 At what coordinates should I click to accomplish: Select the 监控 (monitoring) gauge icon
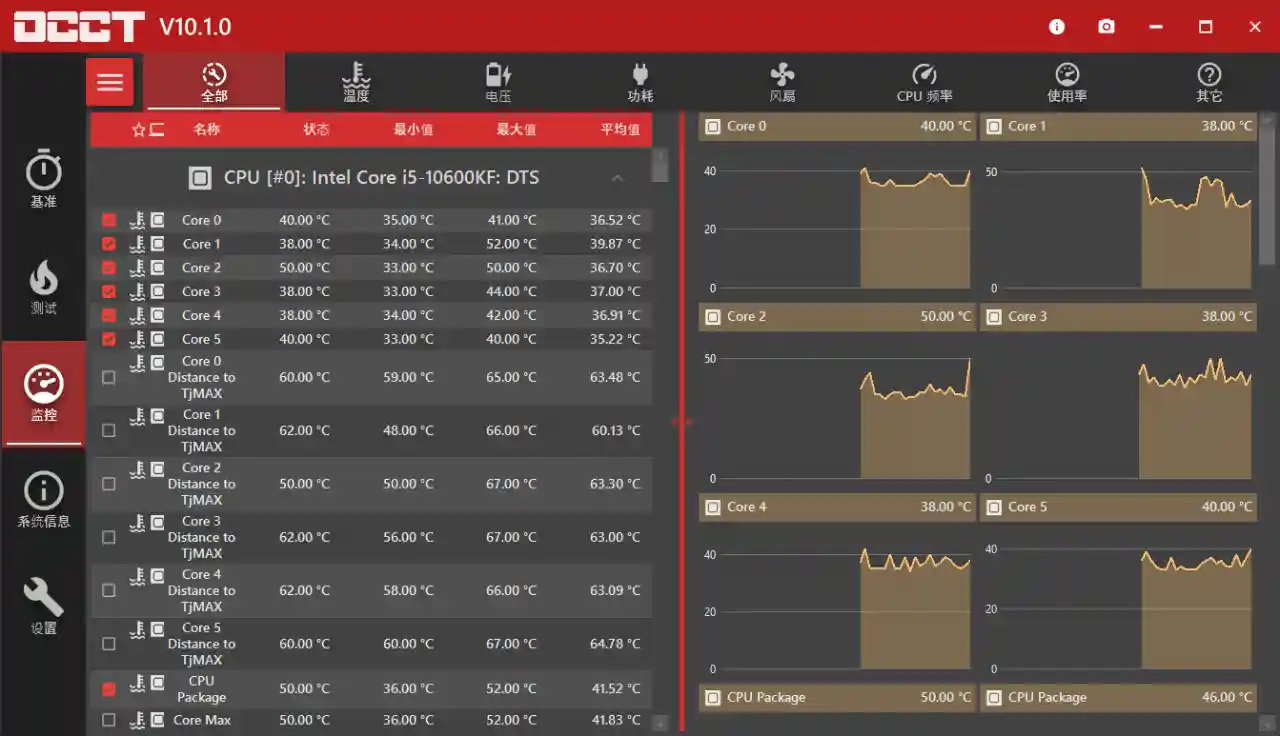pyautogui.click(x=43, y=392)
